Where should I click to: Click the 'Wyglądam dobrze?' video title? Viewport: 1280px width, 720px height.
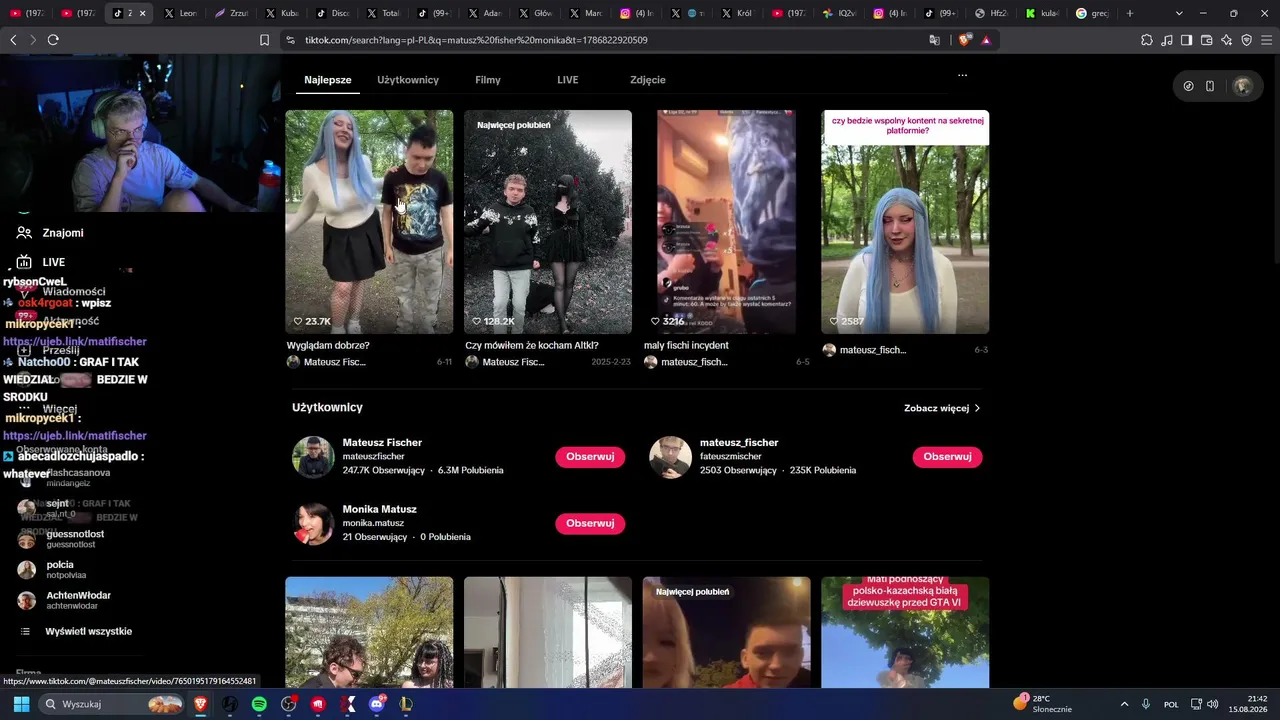coord(328,346)
